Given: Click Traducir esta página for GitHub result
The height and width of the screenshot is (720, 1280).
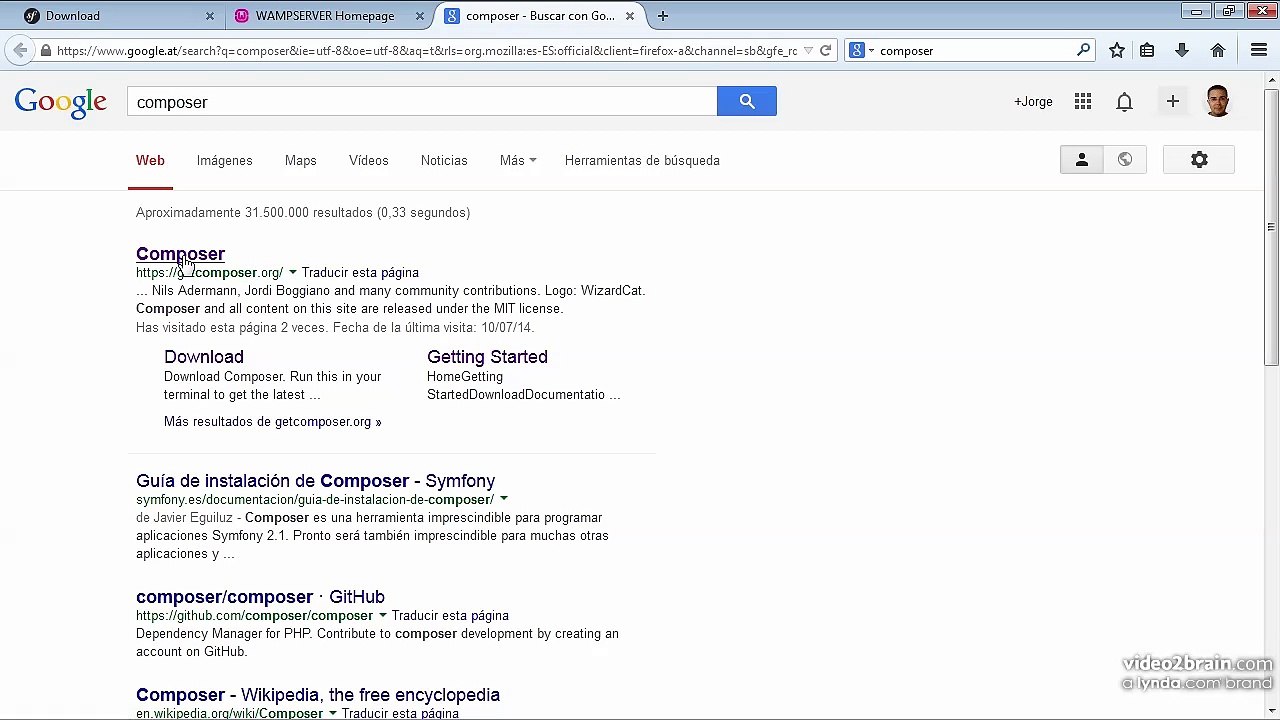Looking at the screenshot, I should 450,615.
